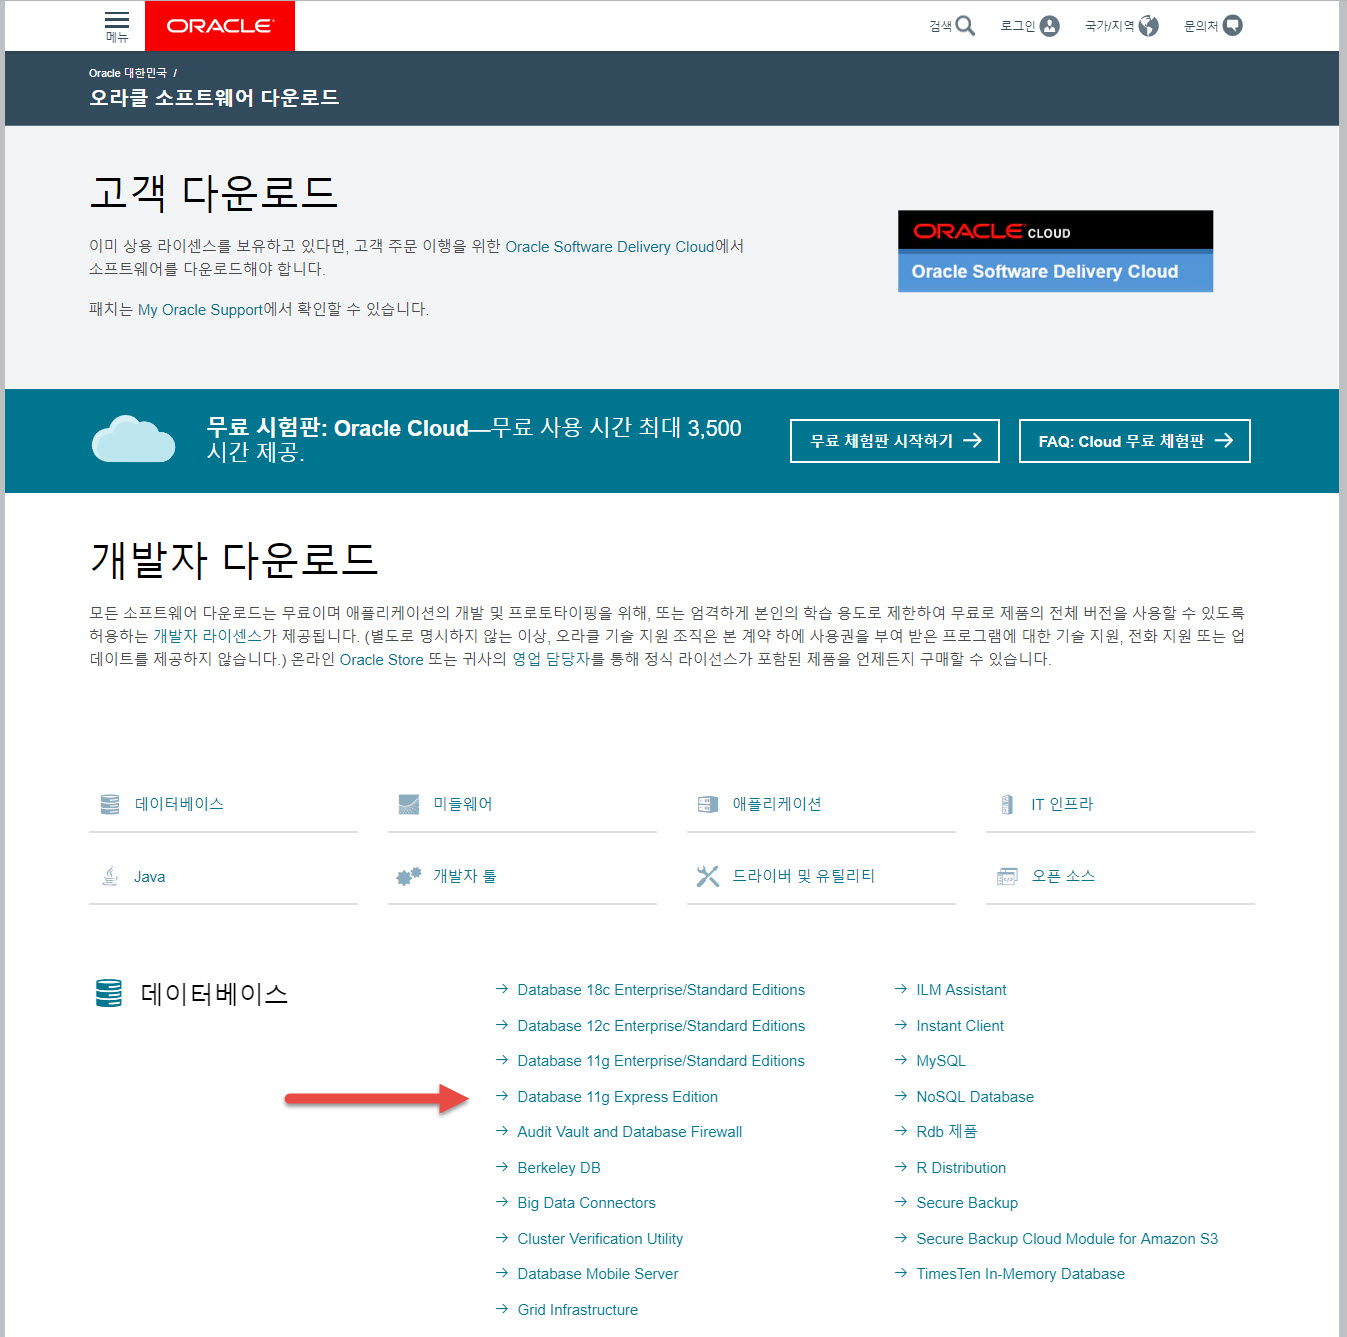
Task: Open the MySQL link
Action: click(x=941, y=1061)
